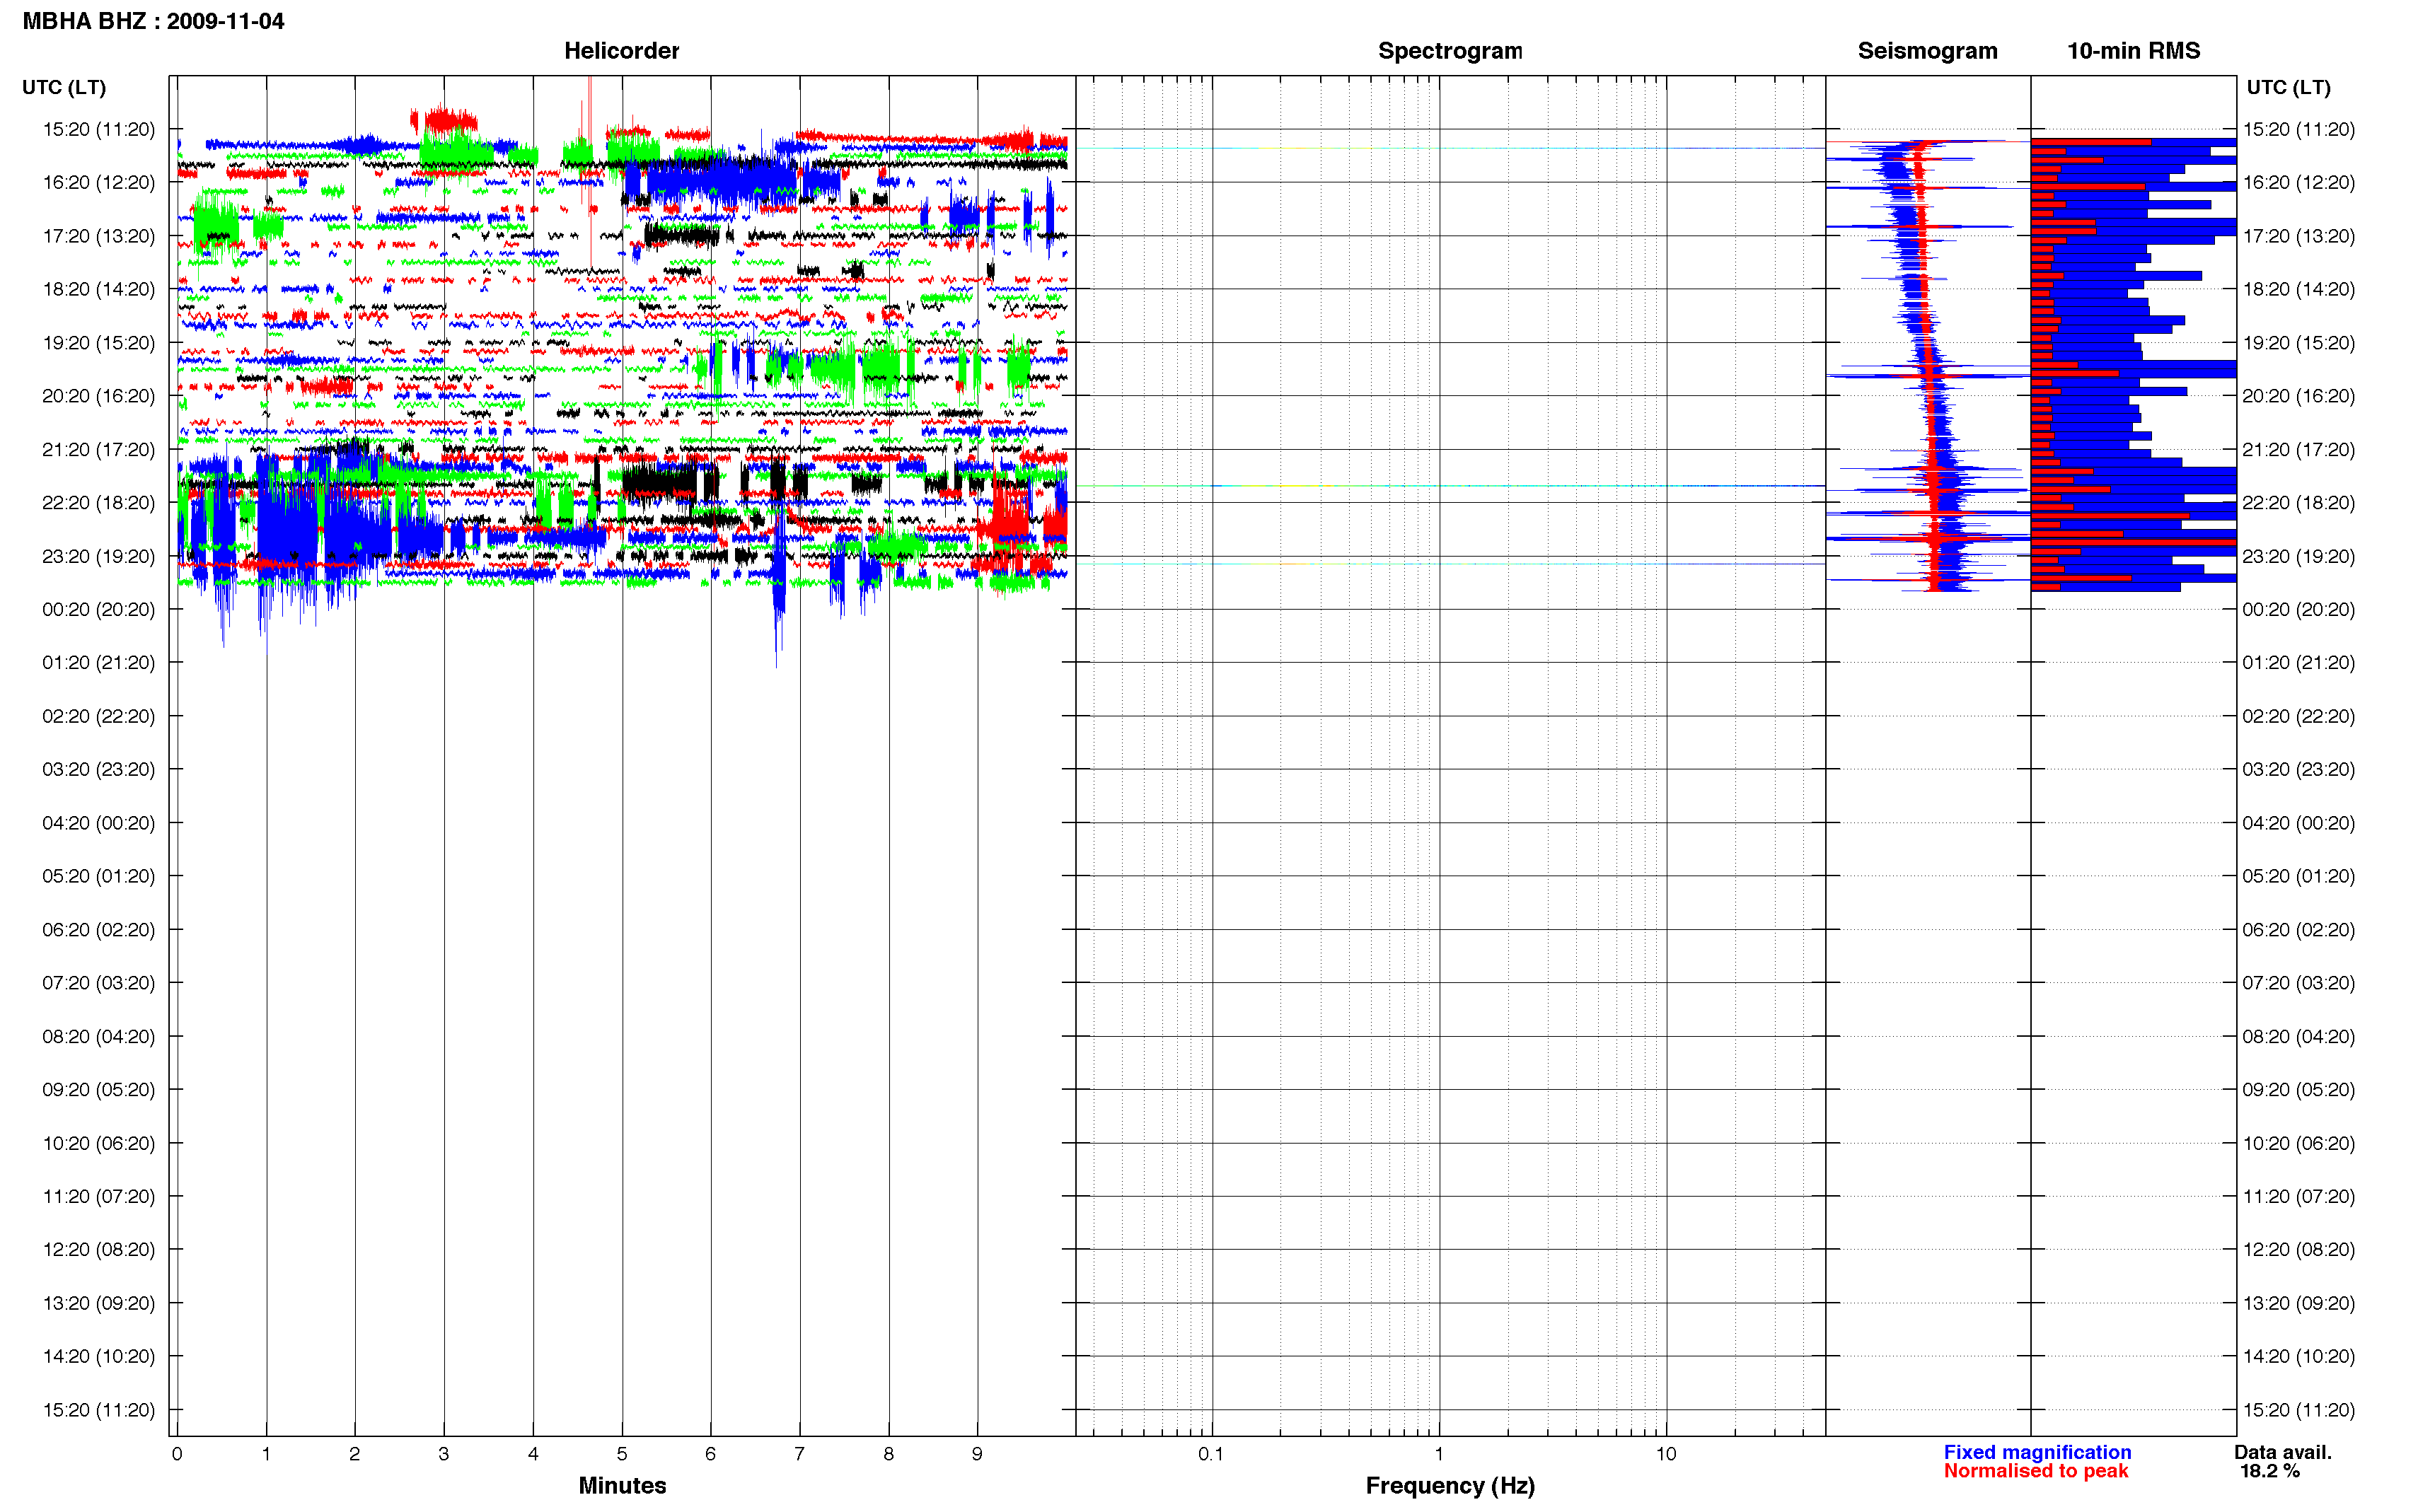Image resolution: width=2418 pixels, height=1512 pixels.
Task: Click the '18.2 %' data availability value
Action: (2269, 1471)
